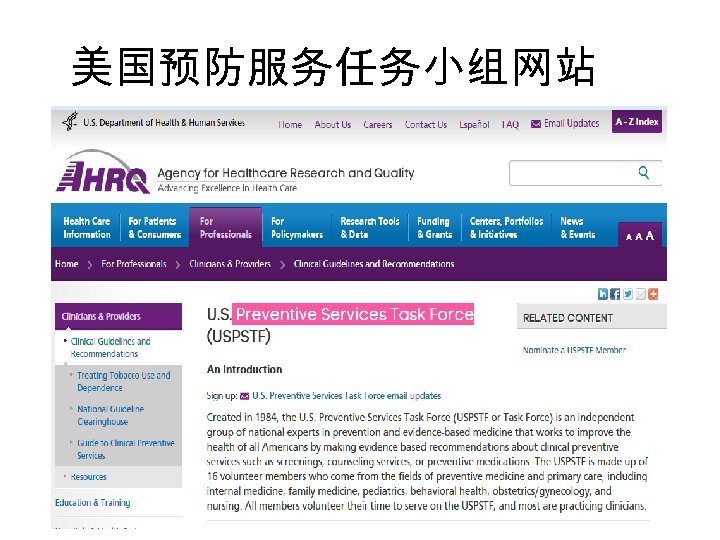Open For Patients & Consumers menu
Screen dimensions: 720x540
point(155,228)
